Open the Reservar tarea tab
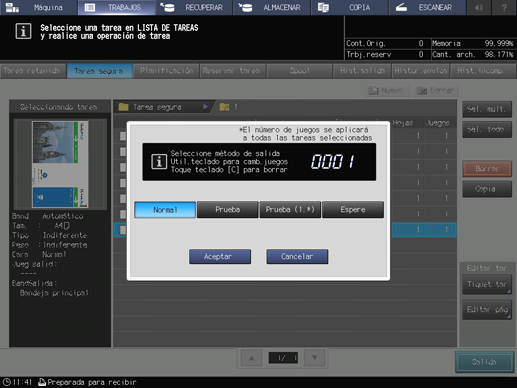Viewport: 517px width, 388px height. 233,71
